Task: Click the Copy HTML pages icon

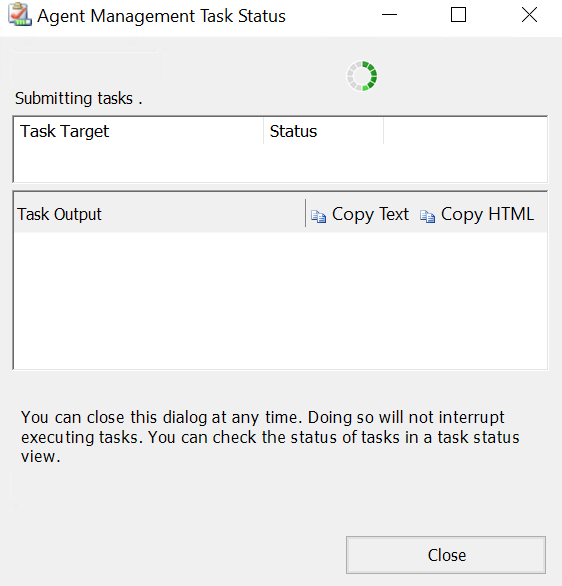Action: [427, 216]
